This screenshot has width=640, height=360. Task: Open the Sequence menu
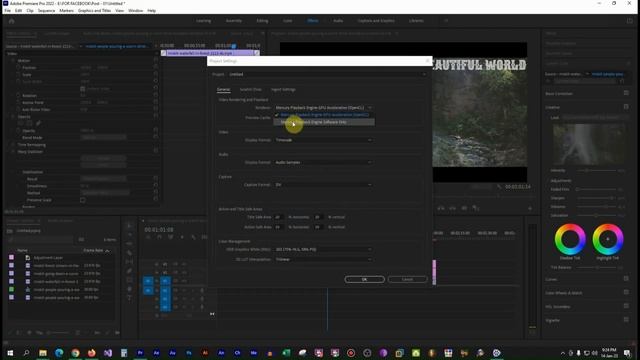[x=46, y=11]
